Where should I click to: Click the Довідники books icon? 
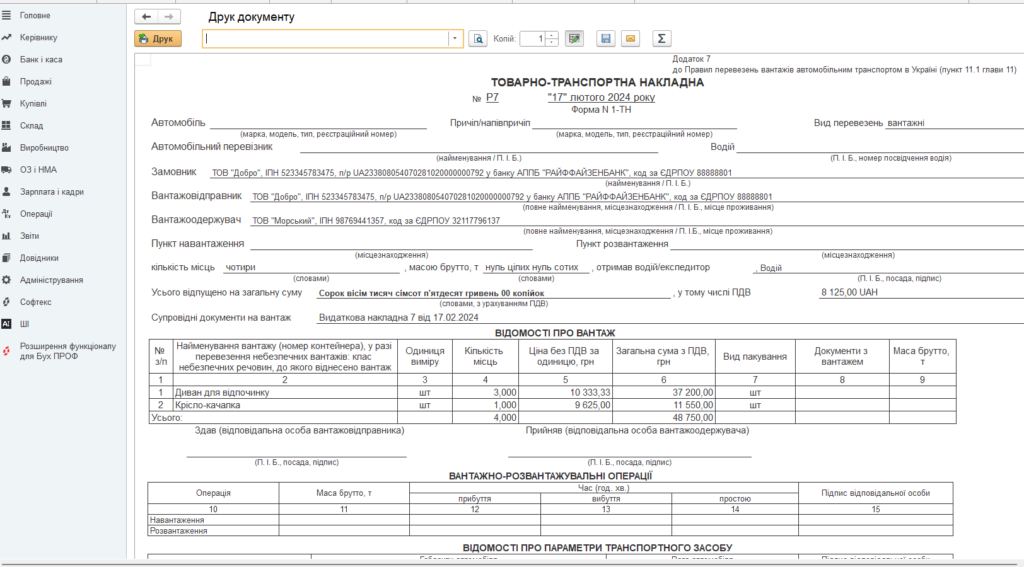tap(7, 258)
